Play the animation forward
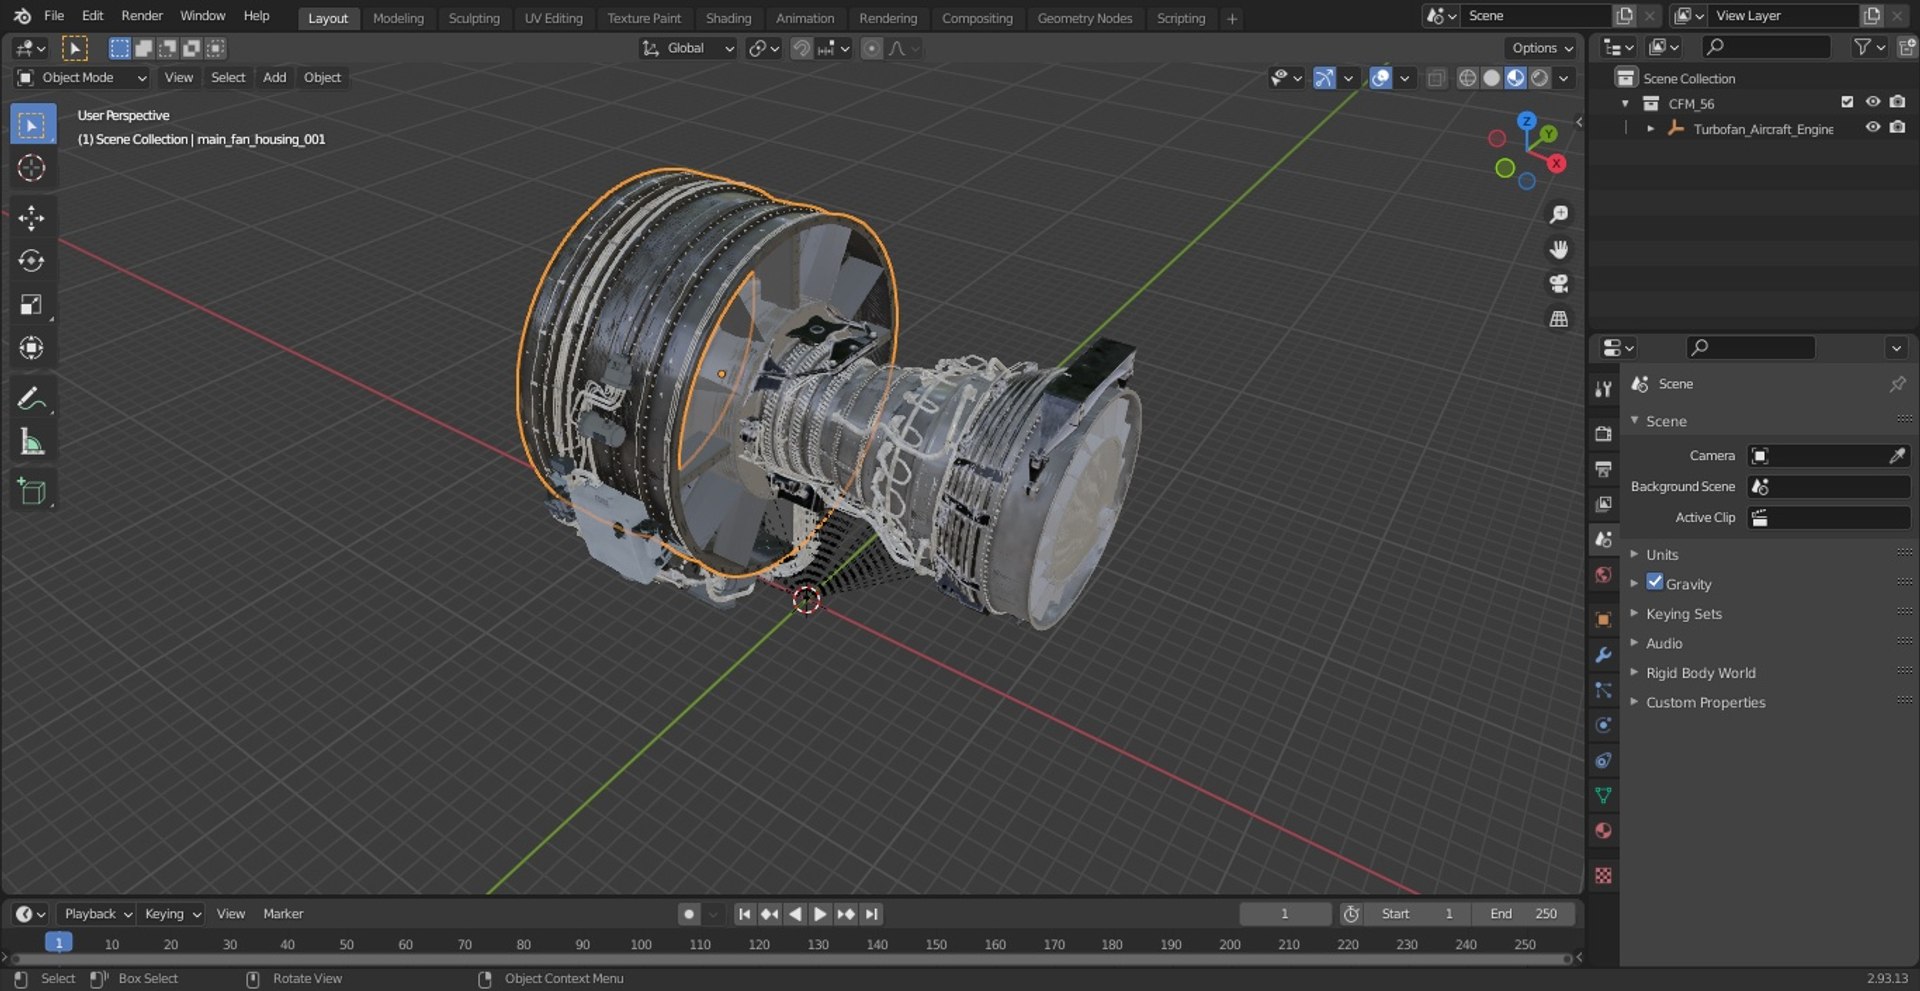 [820, 914]
